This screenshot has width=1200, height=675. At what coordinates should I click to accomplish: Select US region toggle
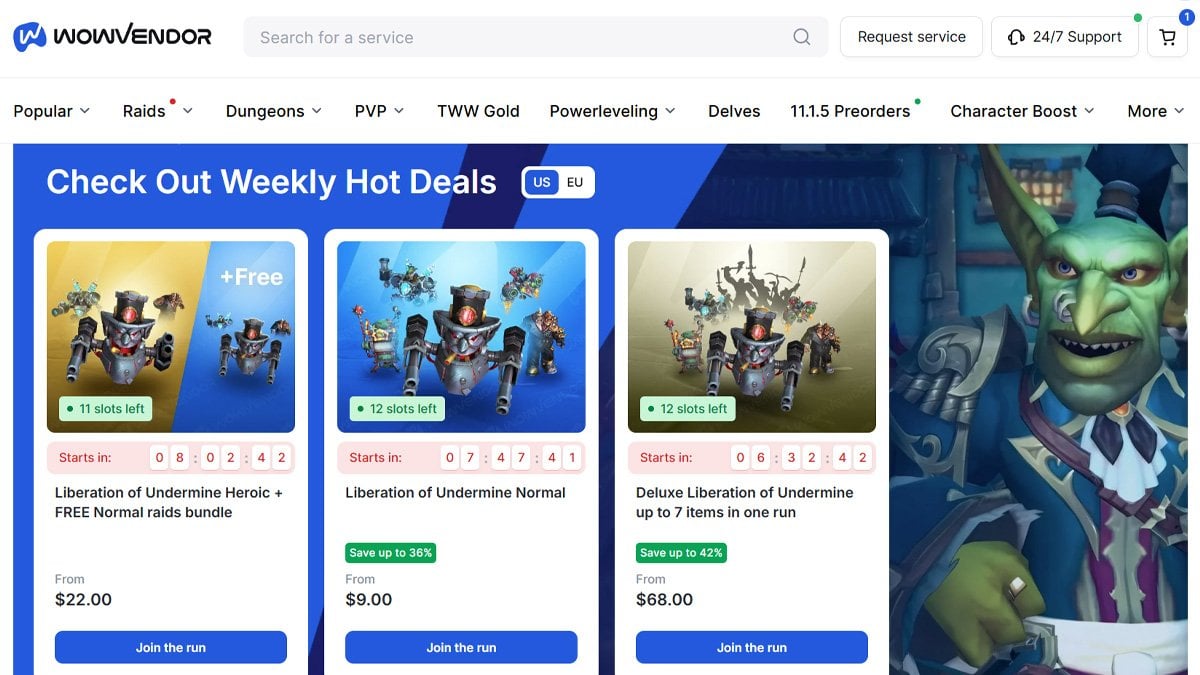(x=542, y=182)
